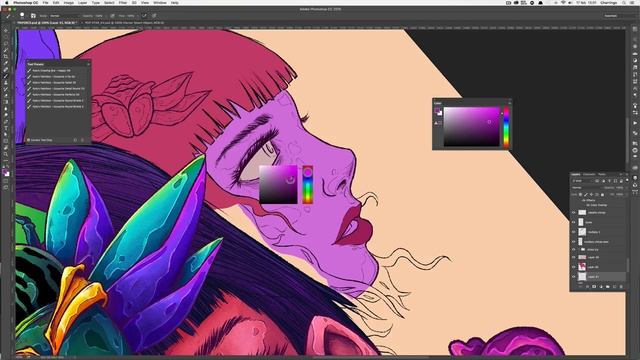
Task: Select the Gradient tool
Action: [6, 102]
